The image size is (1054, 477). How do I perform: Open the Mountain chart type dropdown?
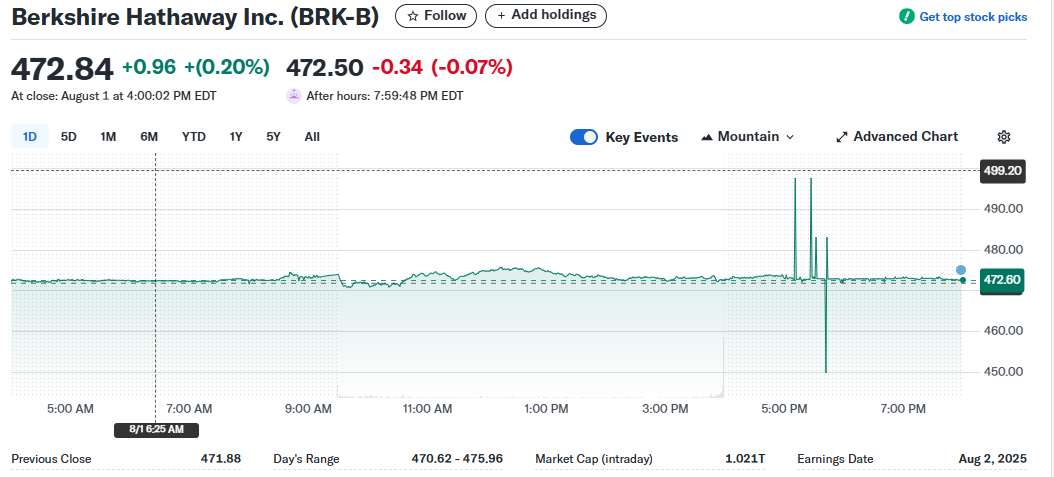[747, 137]
